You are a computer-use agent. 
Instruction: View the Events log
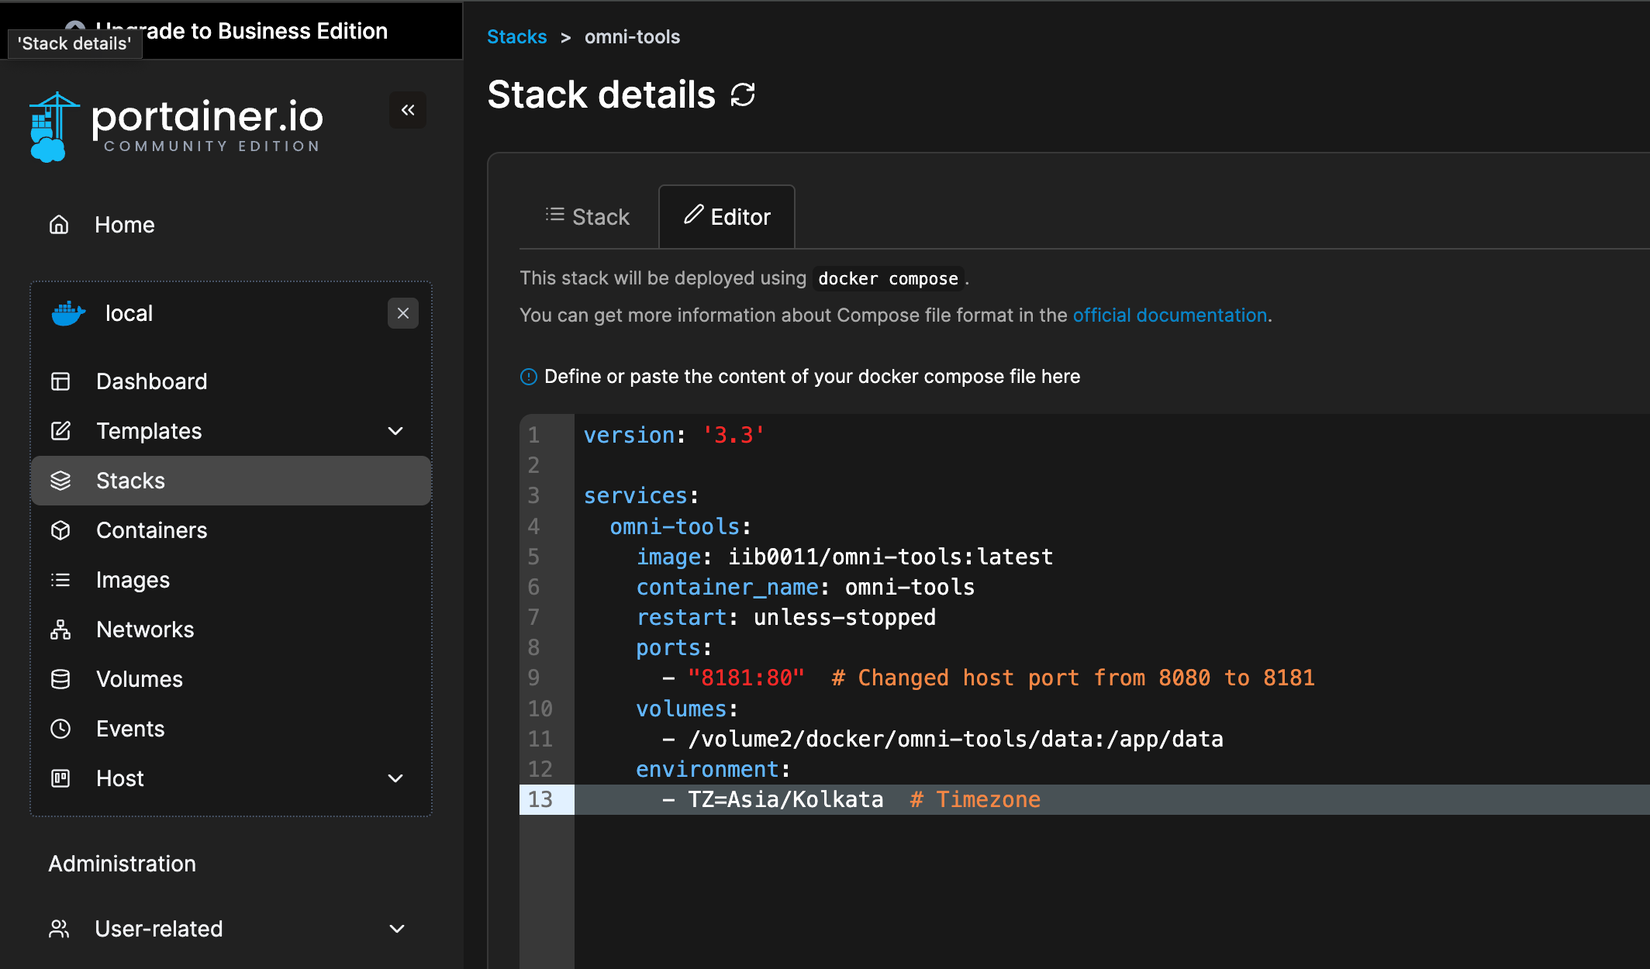130,728
